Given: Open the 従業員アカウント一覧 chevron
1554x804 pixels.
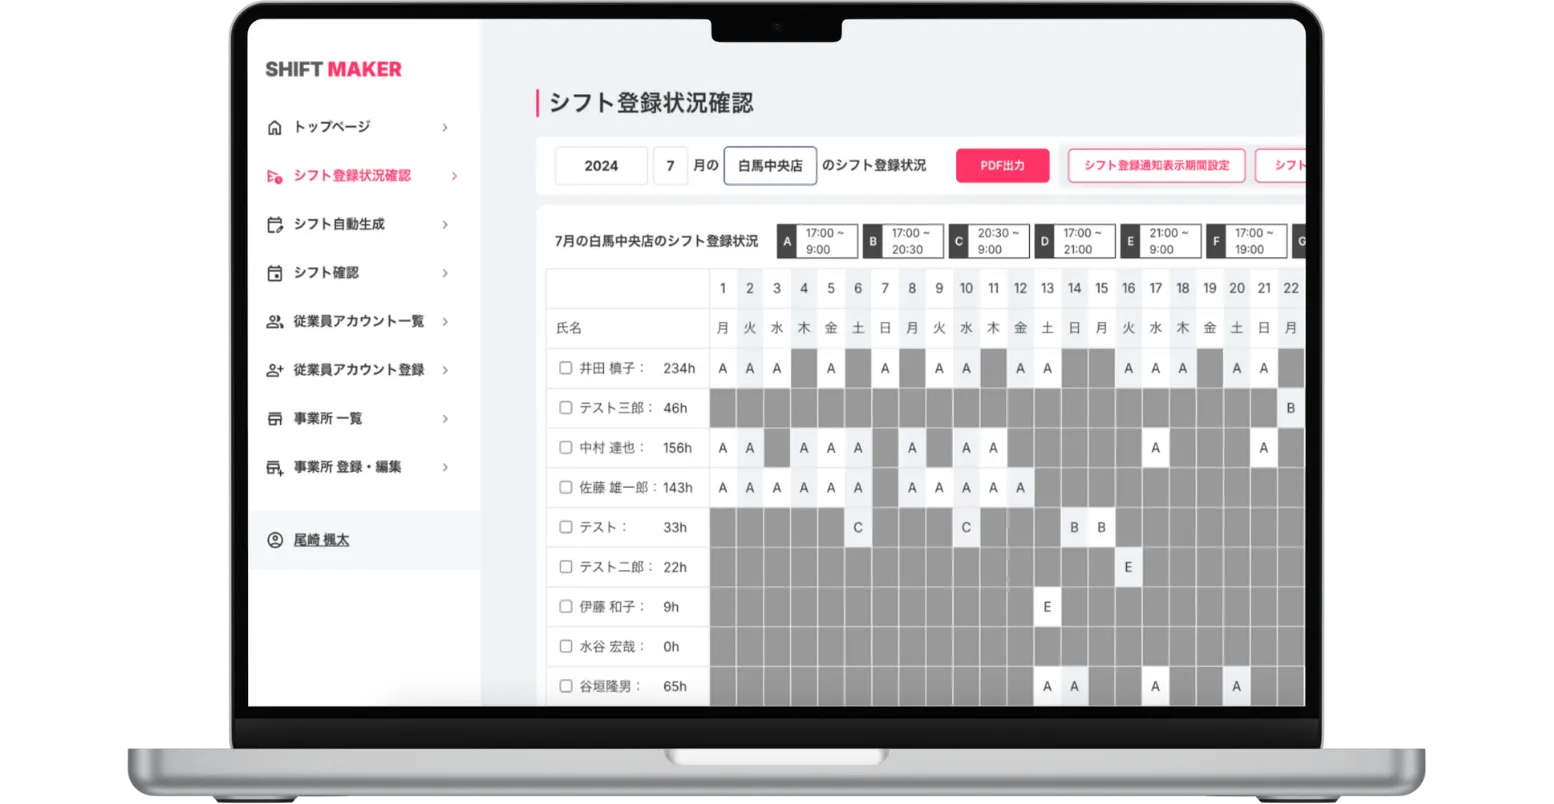Looking at the screenshot, I should 446,321.
